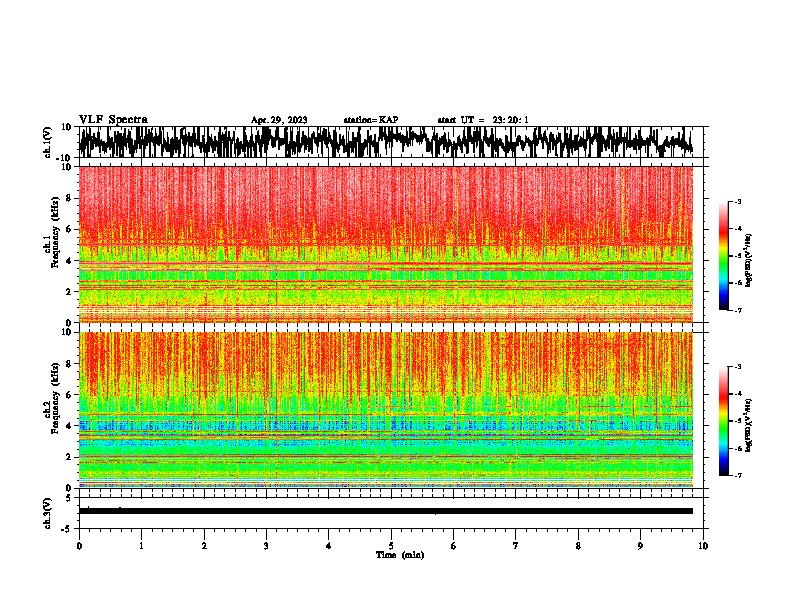Viewport: 792px width, 612px height.
Task: Click the "station=KAP" label
Action: [371, 120]
